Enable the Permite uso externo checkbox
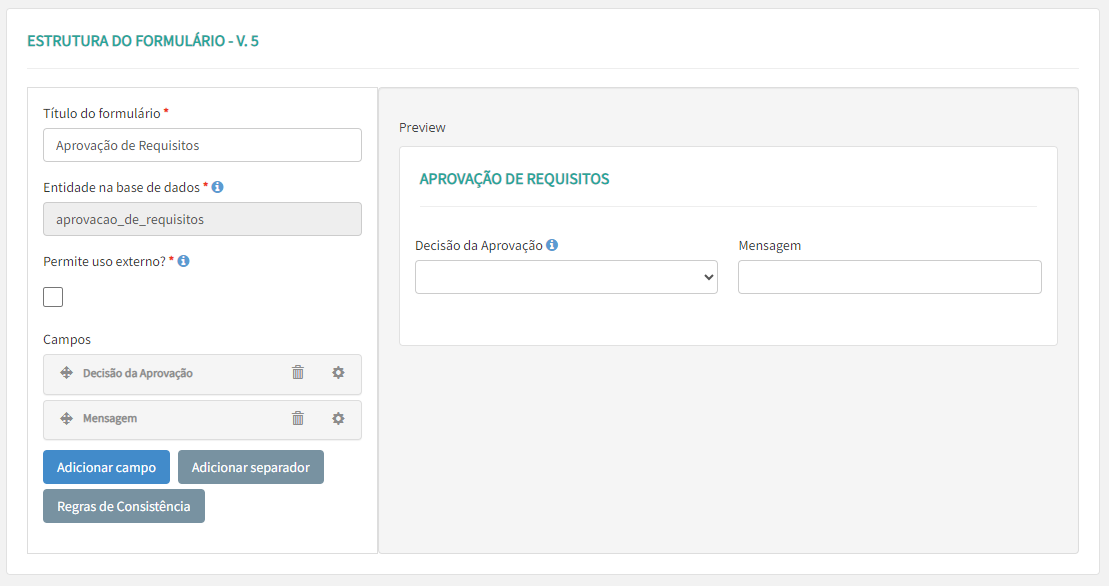 (x=53, y=297)
